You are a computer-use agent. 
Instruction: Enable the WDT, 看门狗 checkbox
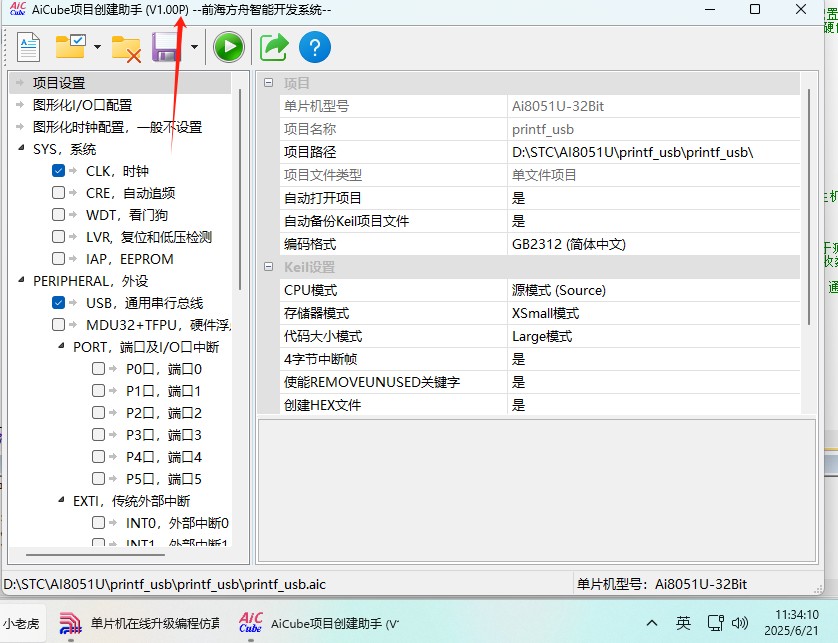tap(58, 214)
